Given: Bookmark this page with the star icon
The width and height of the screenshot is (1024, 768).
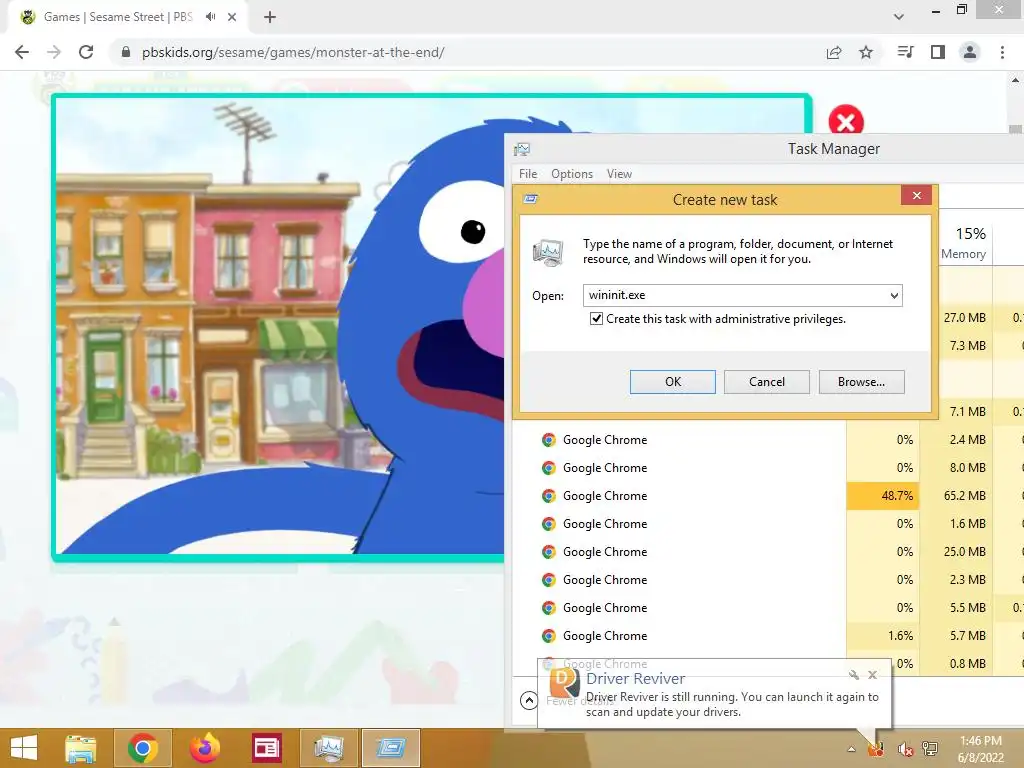Looking at the screenshot, I should point(866,52).
